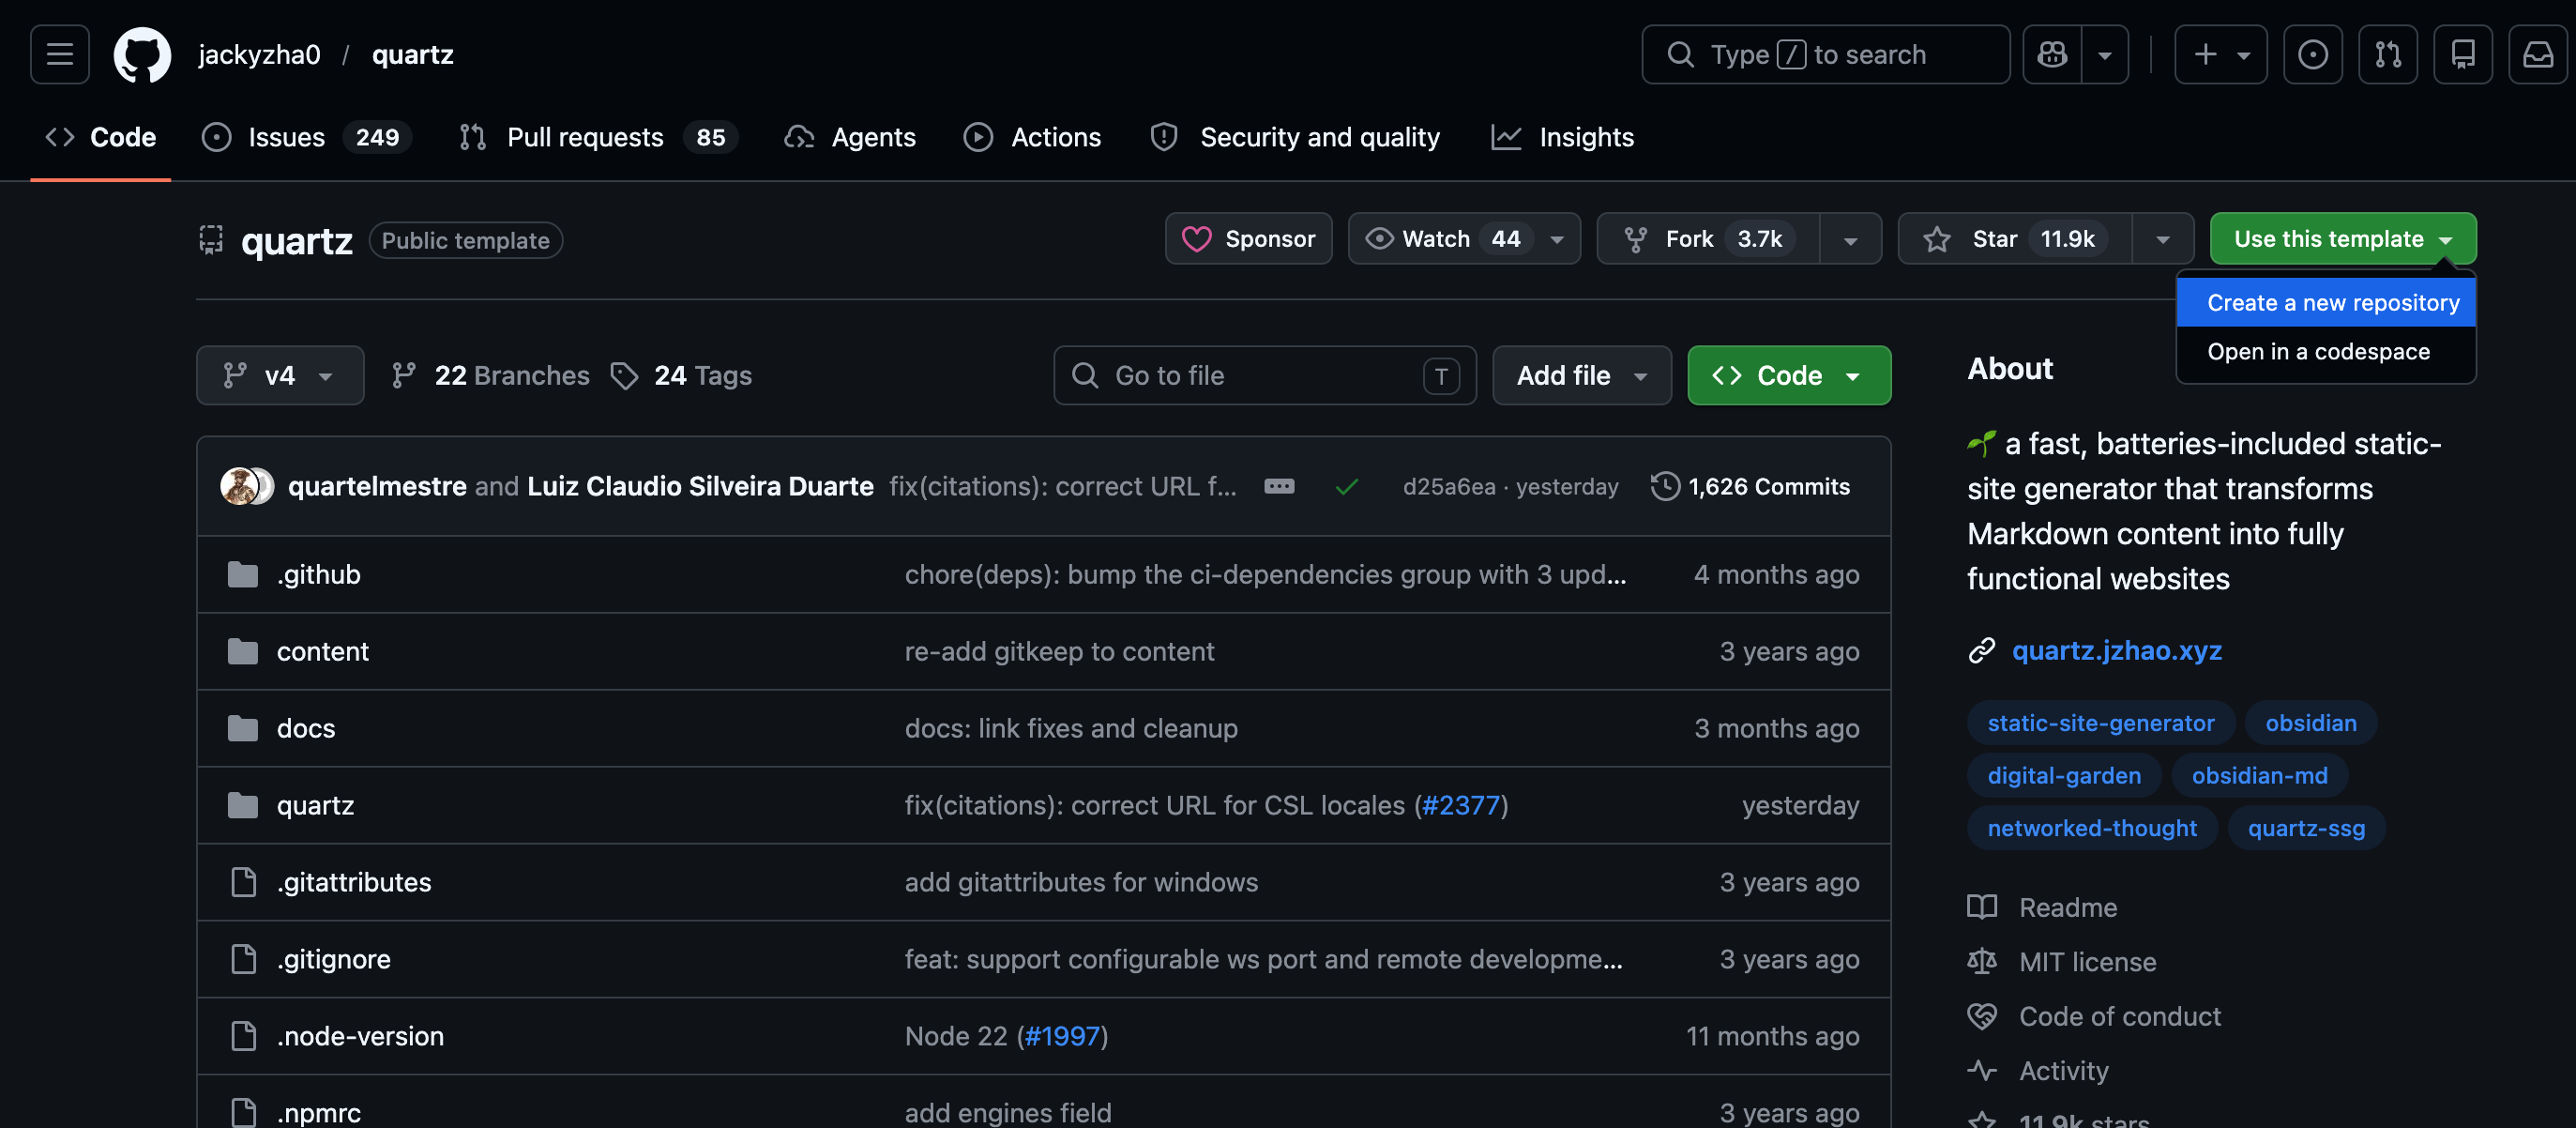Star the quartz repository

(2014, 239)
